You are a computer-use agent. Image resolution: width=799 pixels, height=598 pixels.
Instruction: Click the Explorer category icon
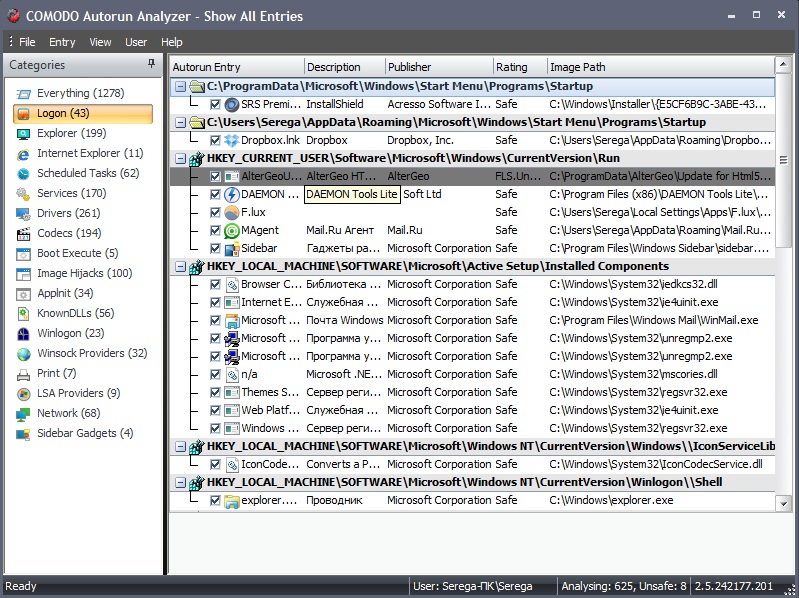coord(23,133)
